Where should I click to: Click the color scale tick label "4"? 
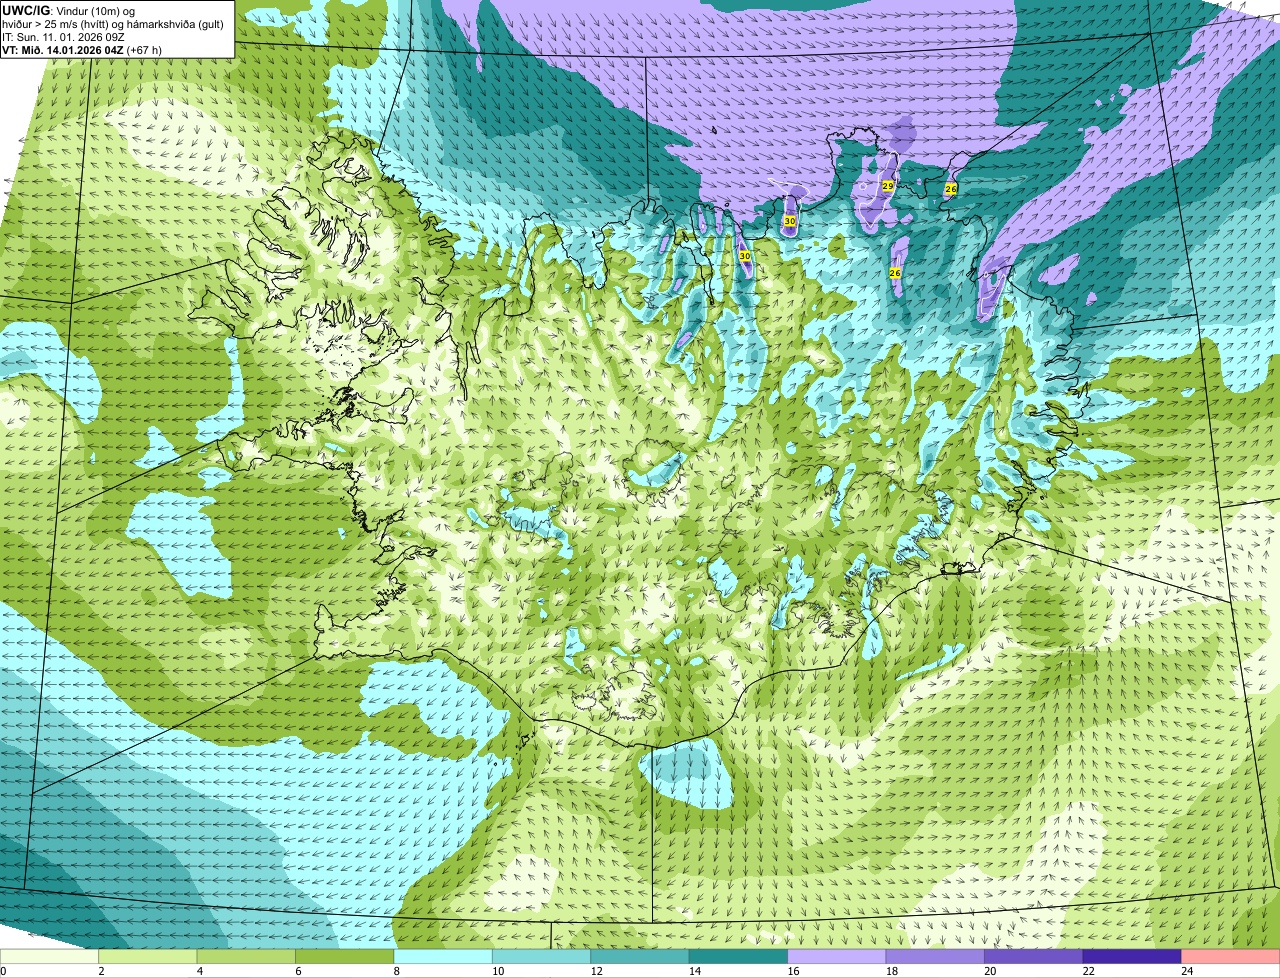198,971
